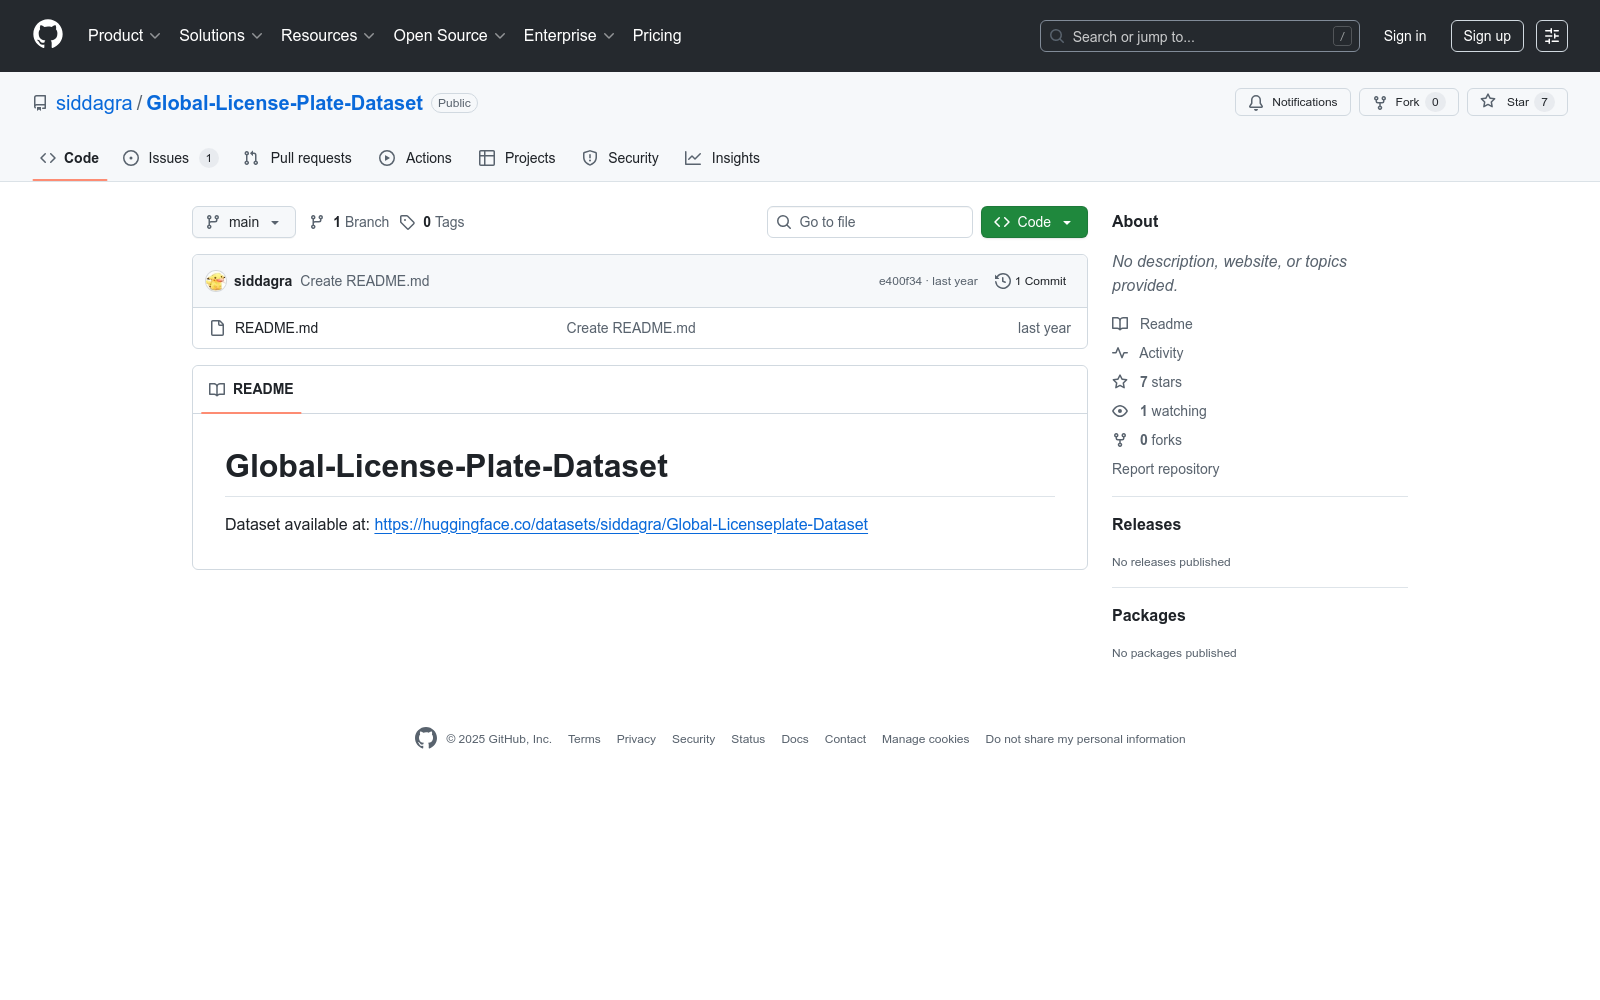Open the footer Contact link
The width and height of the screenshot is (1600, 1000).
(845, 739)
